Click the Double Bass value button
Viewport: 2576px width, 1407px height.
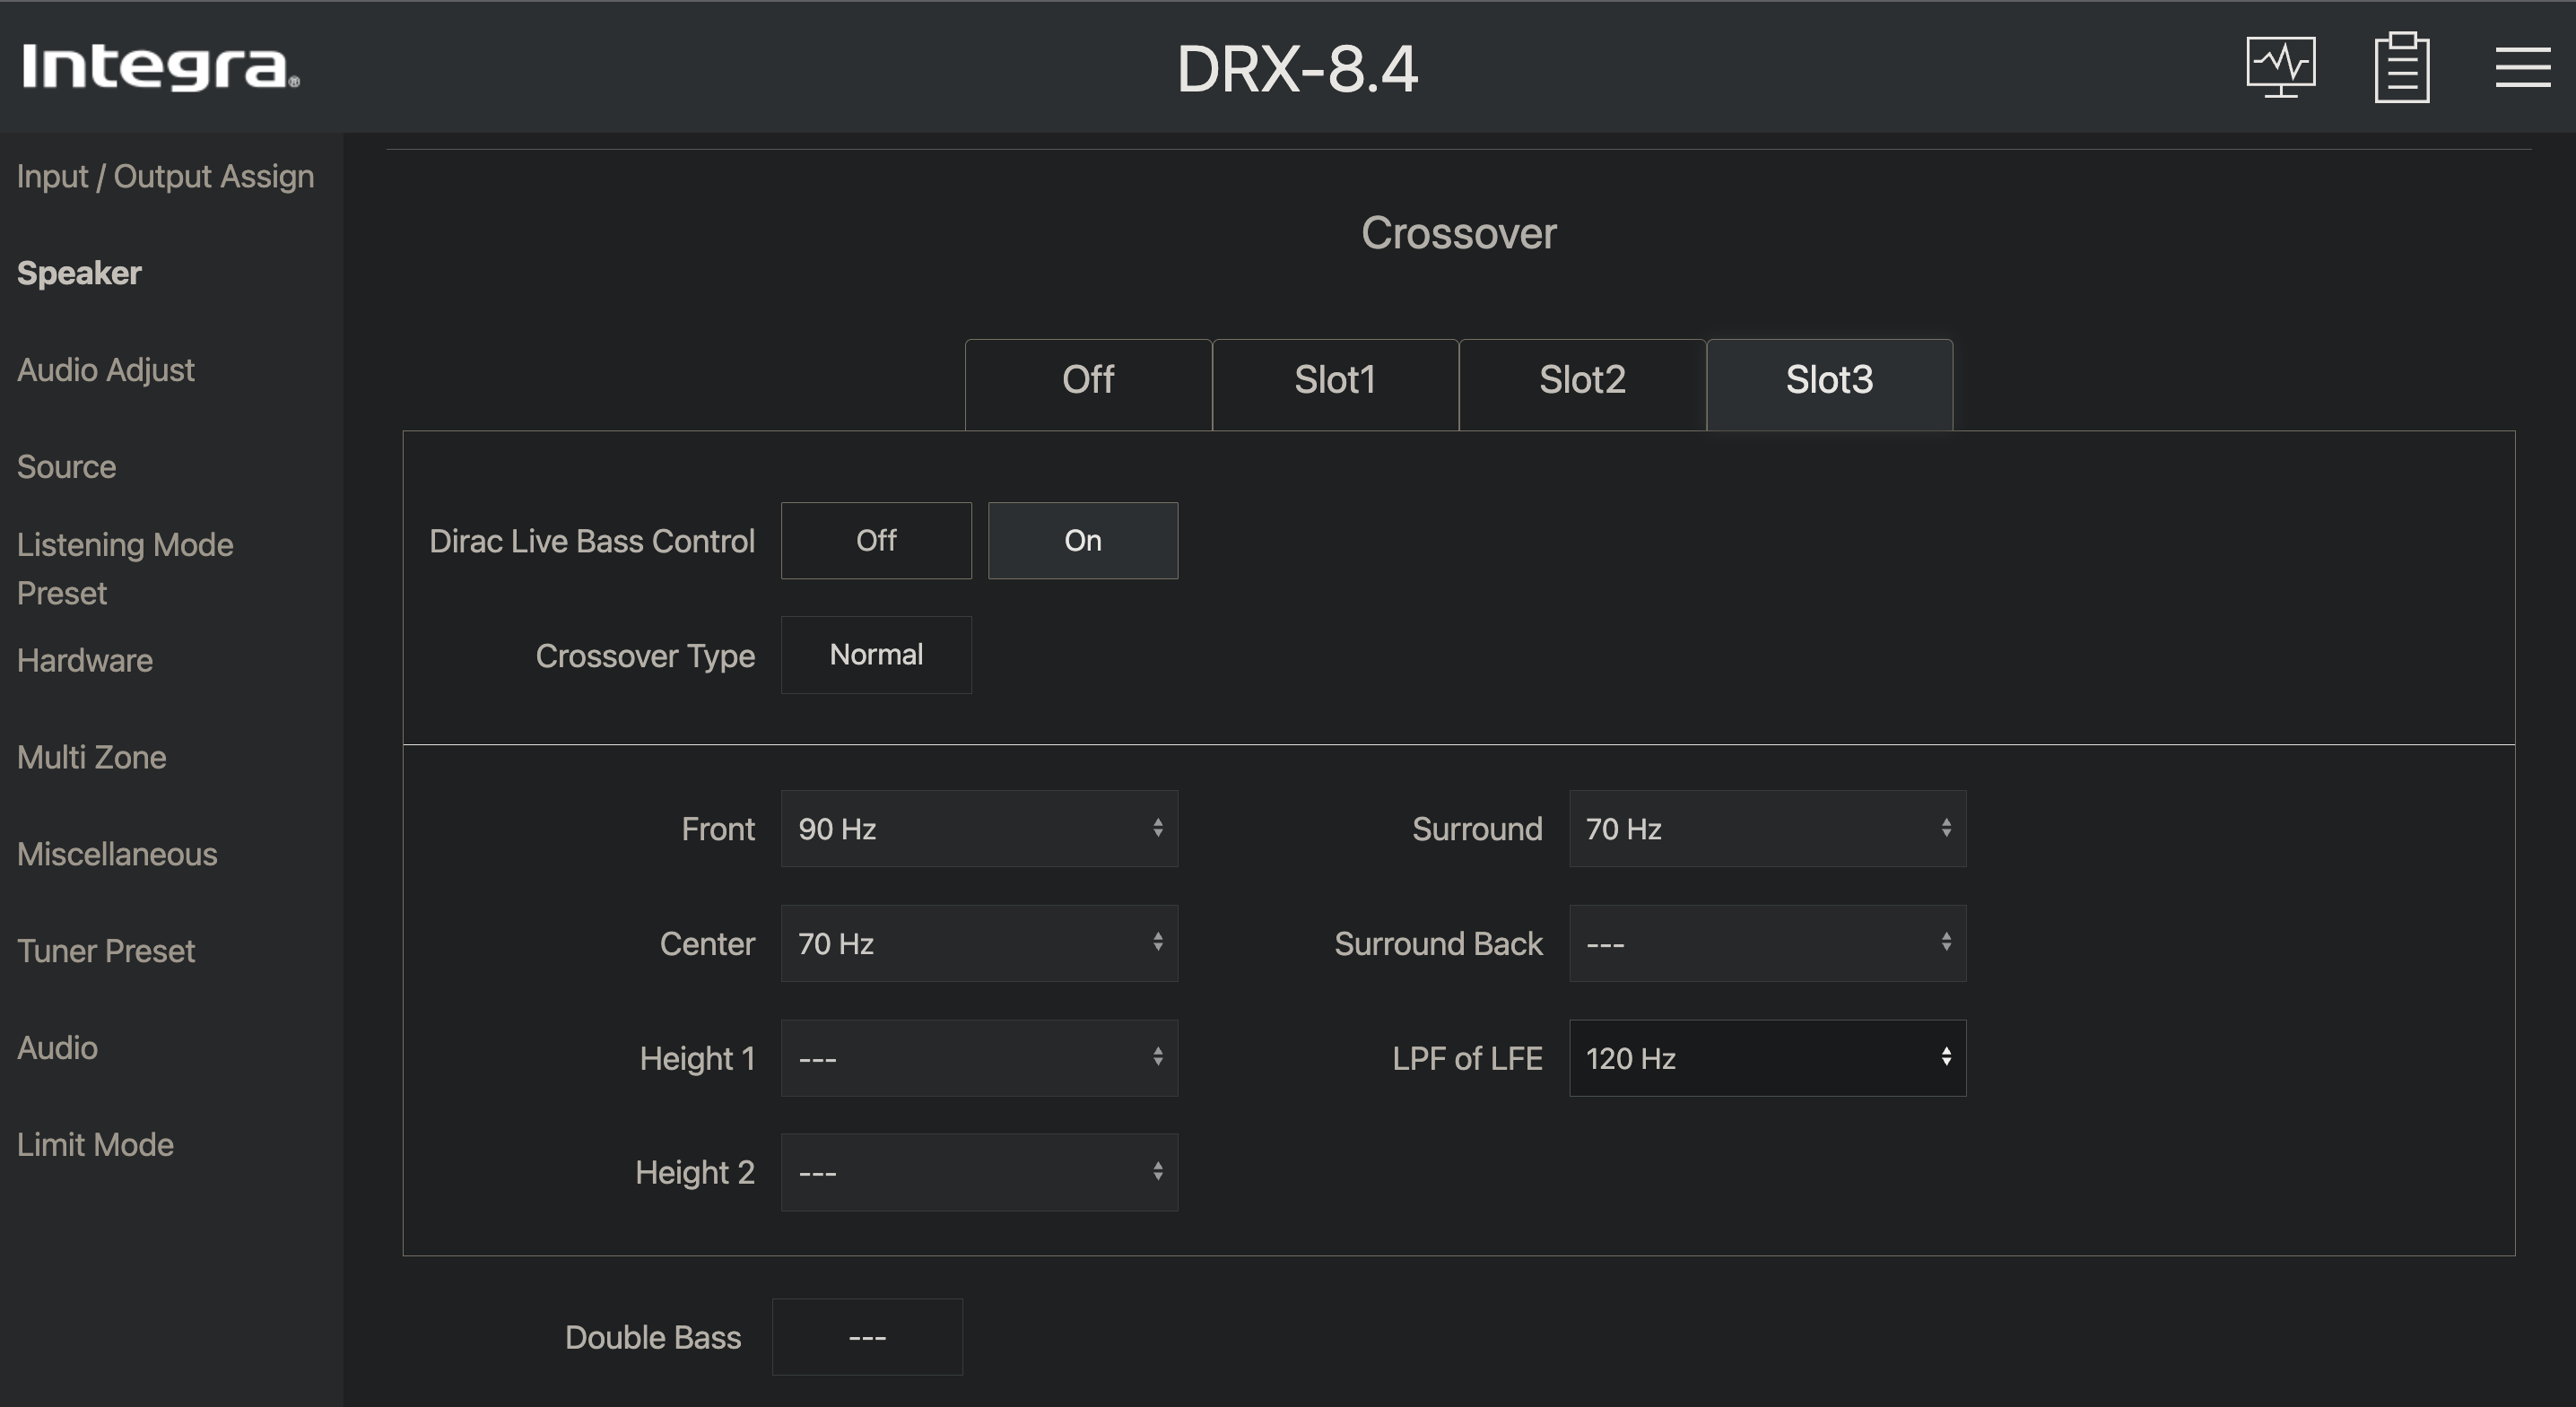pos(867,1337)
